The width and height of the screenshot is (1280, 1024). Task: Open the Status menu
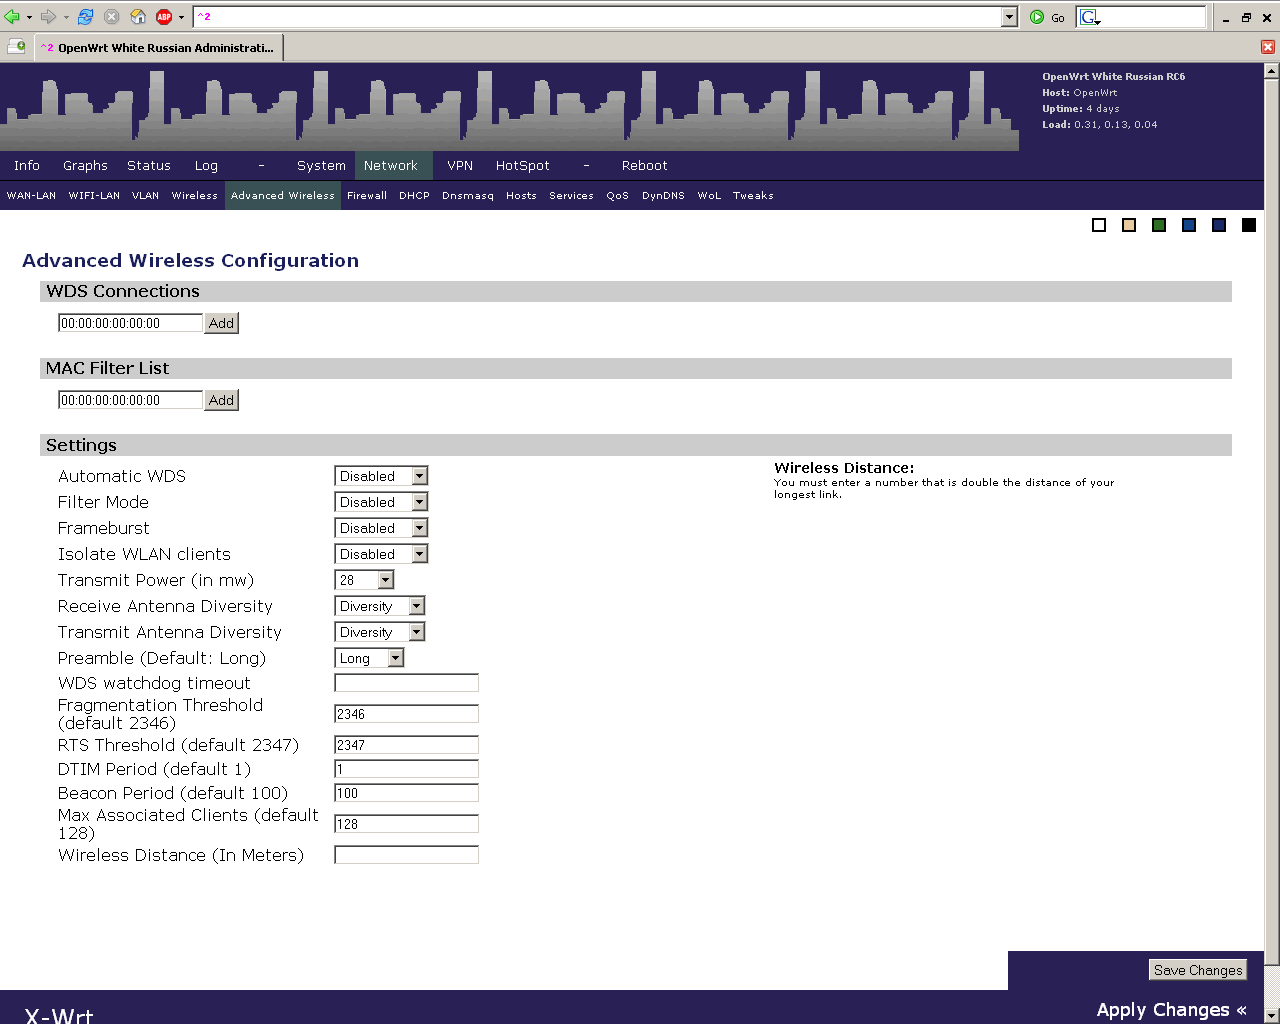(149, 166)
